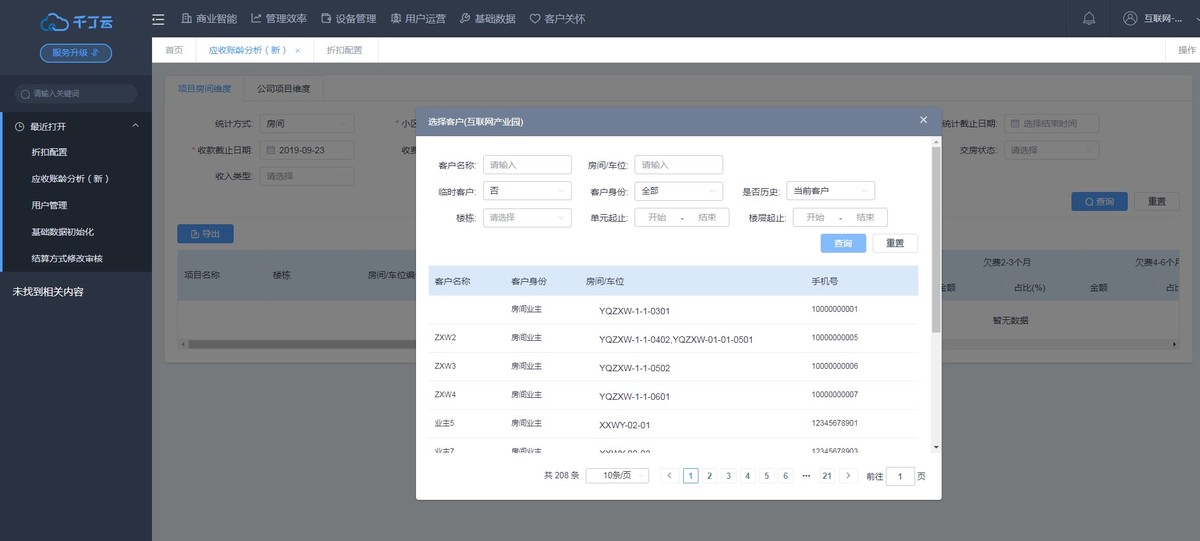Go to page 6 in pagination
The width and height of the screenshot is (1200, 541).
pyautogui.click(x=786, y=476)
